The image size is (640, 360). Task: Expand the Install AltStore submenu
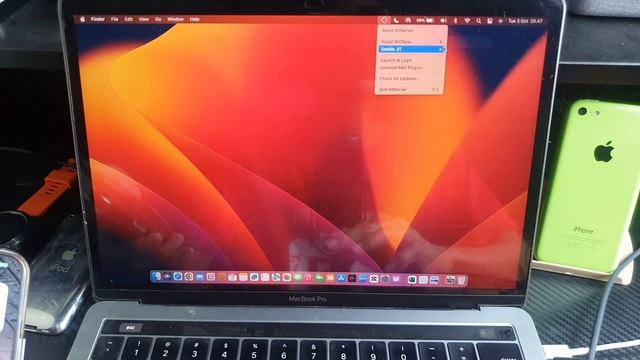pyautogui.click(x=410, y=42)
